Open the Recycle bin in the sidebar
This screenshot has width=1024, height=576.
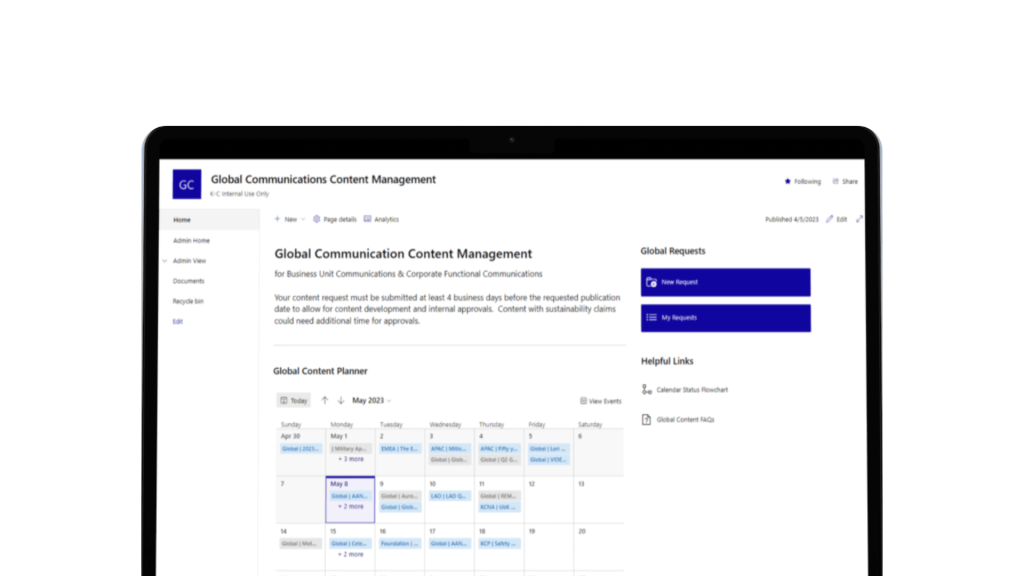(188, 301)
